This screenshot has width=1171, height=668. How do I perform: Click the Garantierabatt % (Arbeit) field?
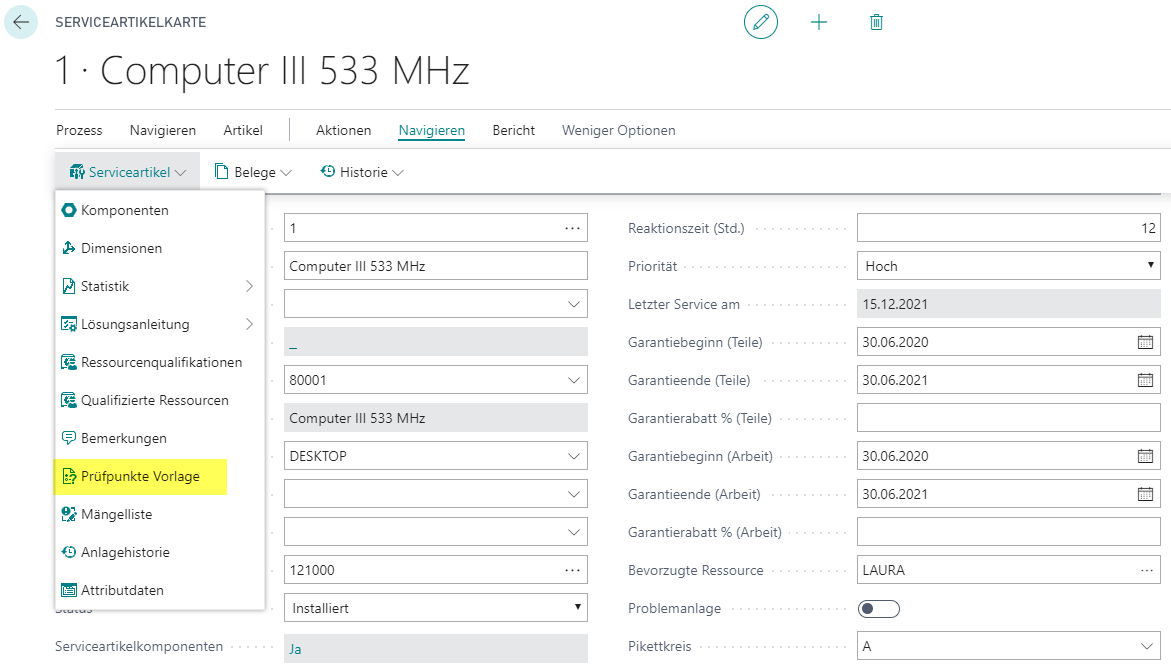coord(1008,532)
